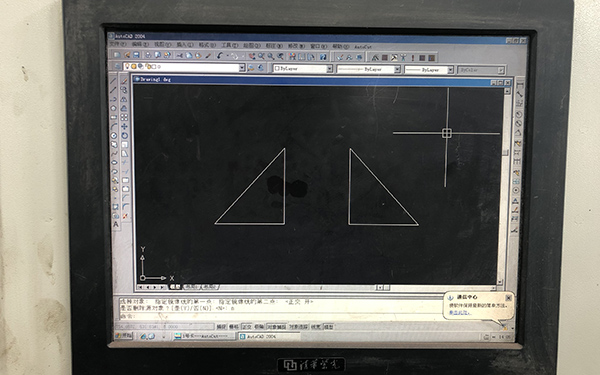Toggle 正交 (Ortho) in status bar

click(x=247, y=326)
